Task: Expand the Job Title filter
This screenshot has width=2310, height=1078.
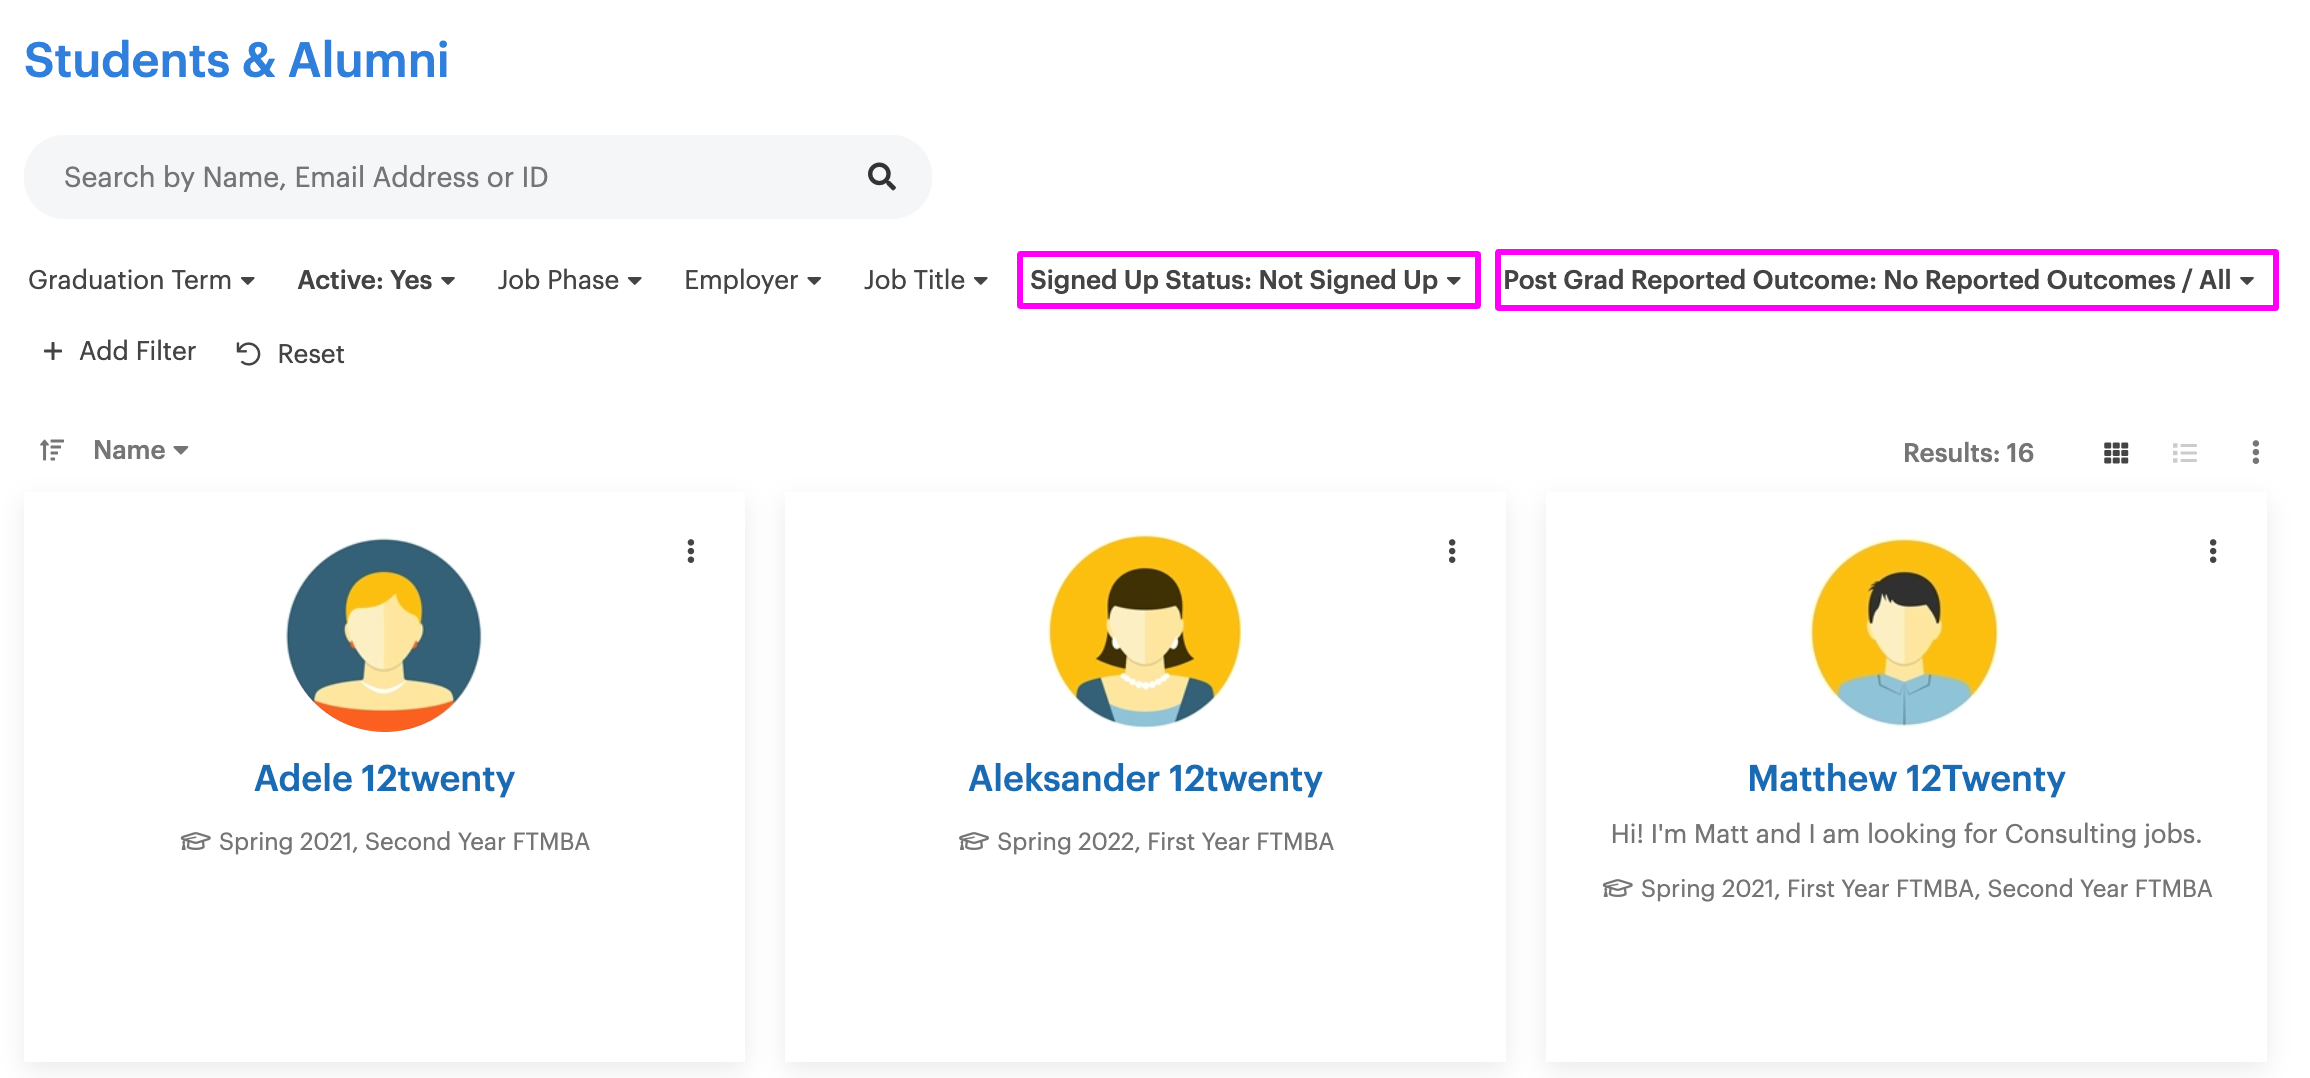Action: coord(925,280)
